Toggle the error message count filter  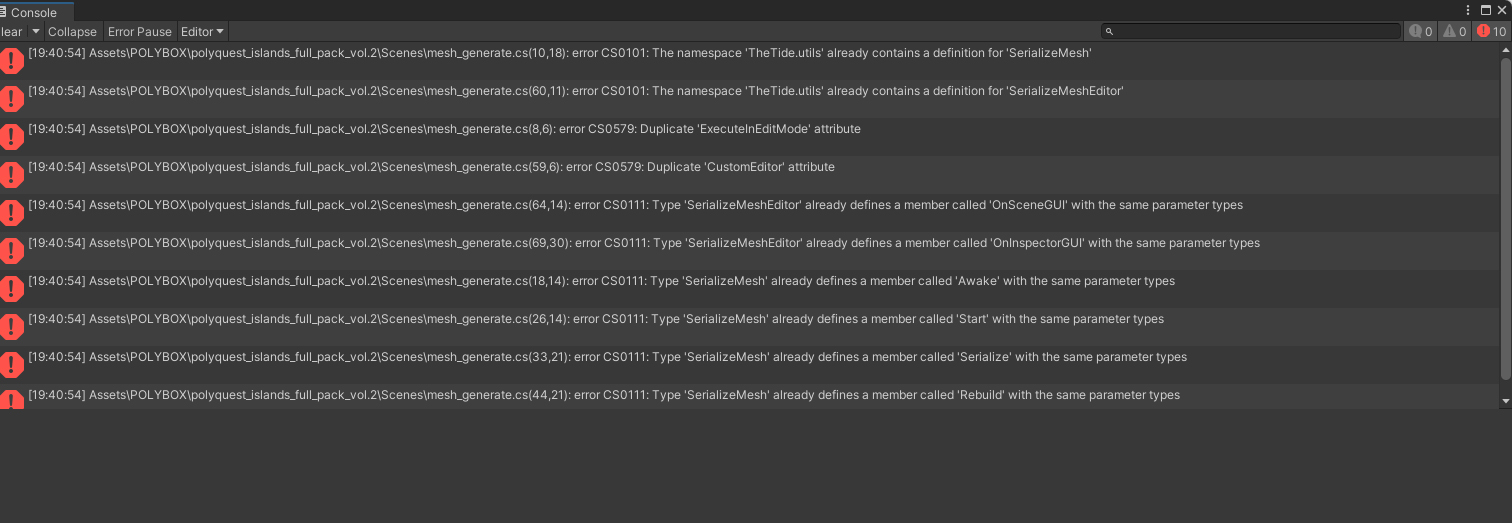[x=1491, y=32]
